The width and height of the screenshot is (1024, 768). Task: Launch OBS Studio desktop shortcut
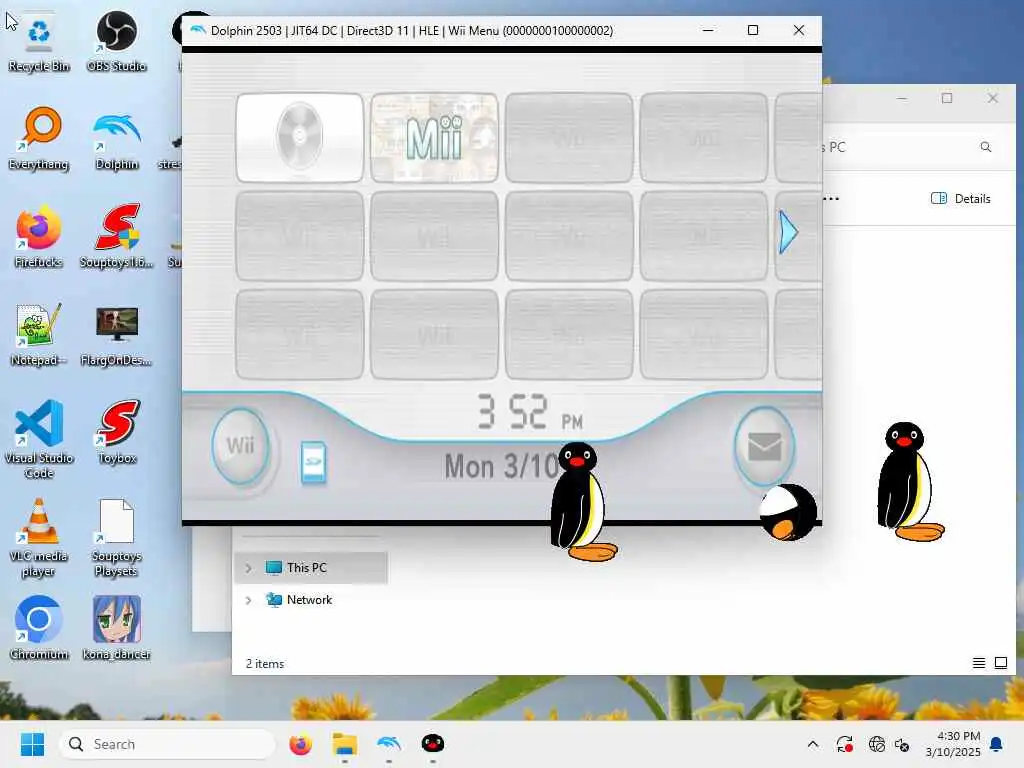point(116,42)
